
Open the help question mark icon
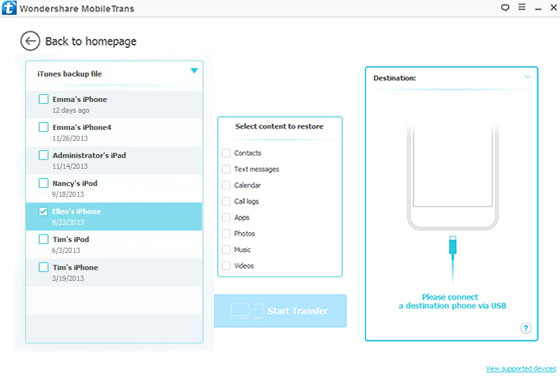pyautogui.click(x=525, y=328)
